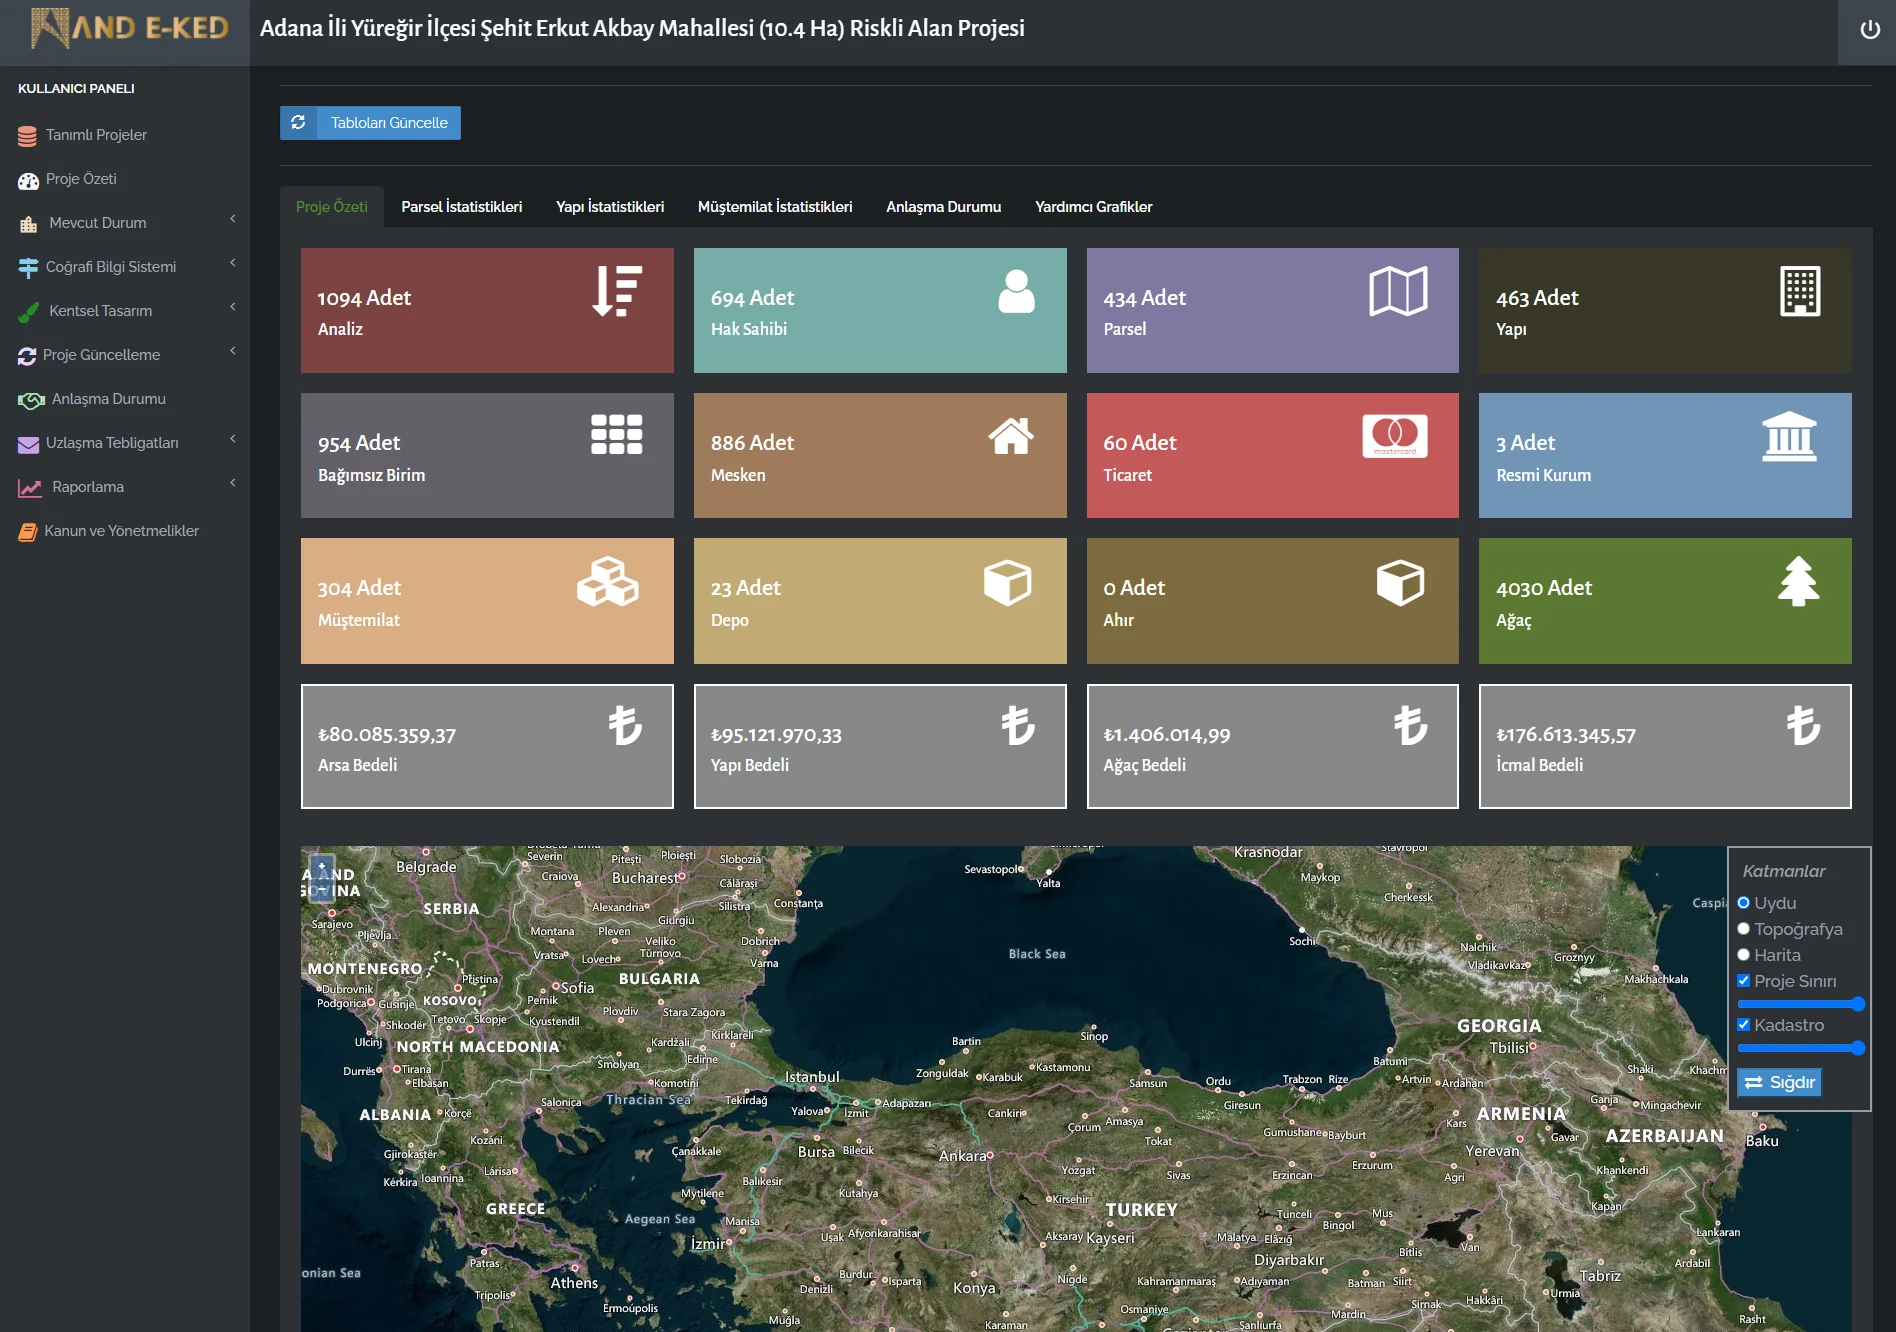1896x1332 pixels.
Task: Open the Yapı İstatistikleri tab
Action: (610, 207)
